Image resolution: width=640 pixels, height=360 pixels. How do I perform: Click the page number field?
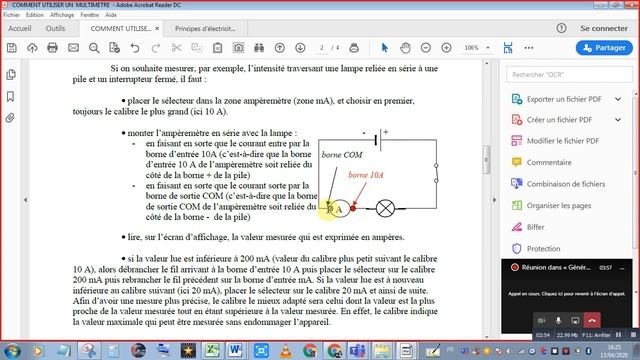point(322,48)
